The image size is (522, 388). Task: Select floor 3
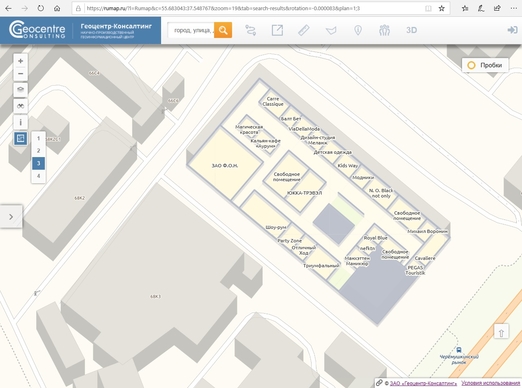coord(38,163)
